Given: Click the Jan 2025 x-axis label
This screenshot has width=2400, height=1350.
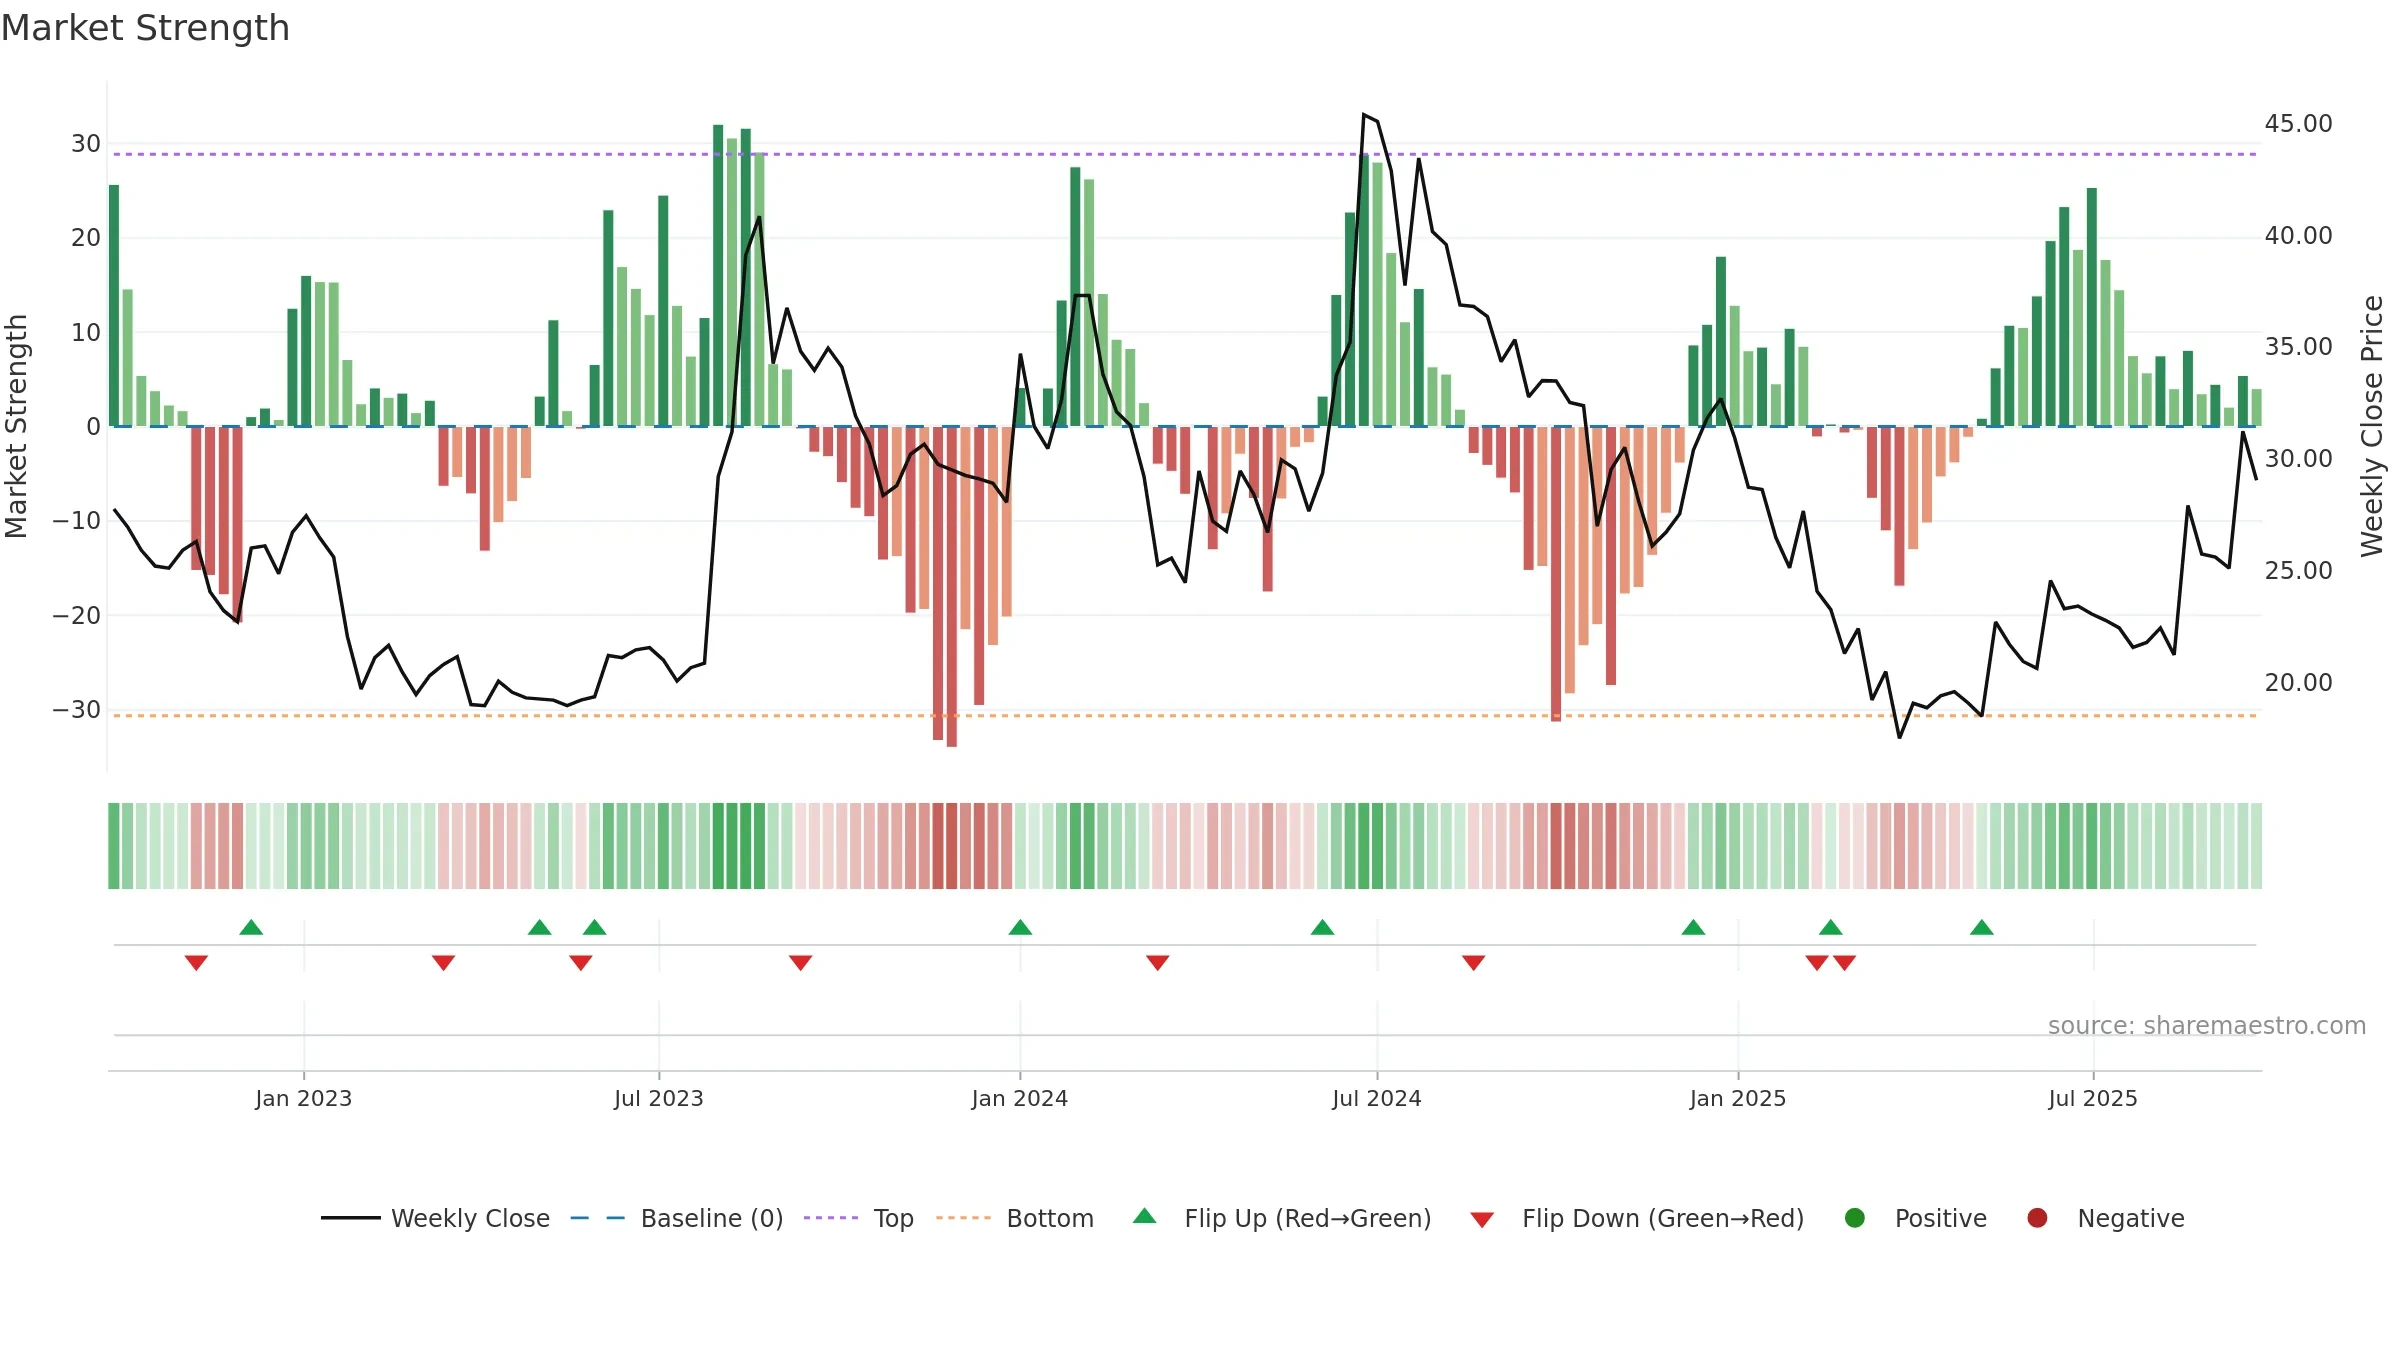Looking at the screenshot, I should click(1738, 1098).
